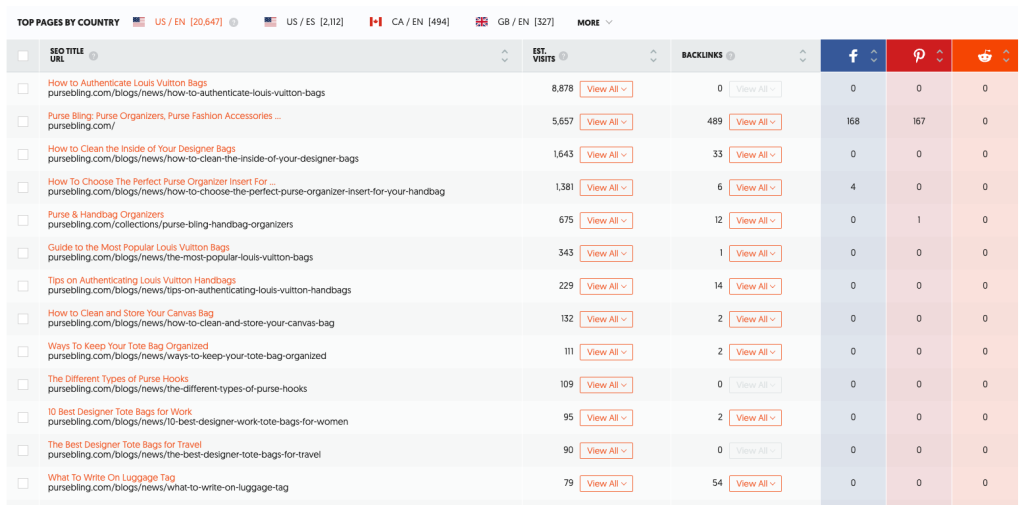Viewport: 1024px width, 505px height.
Task: Open visits View All for 79 visits row
Action: point(606,483)
